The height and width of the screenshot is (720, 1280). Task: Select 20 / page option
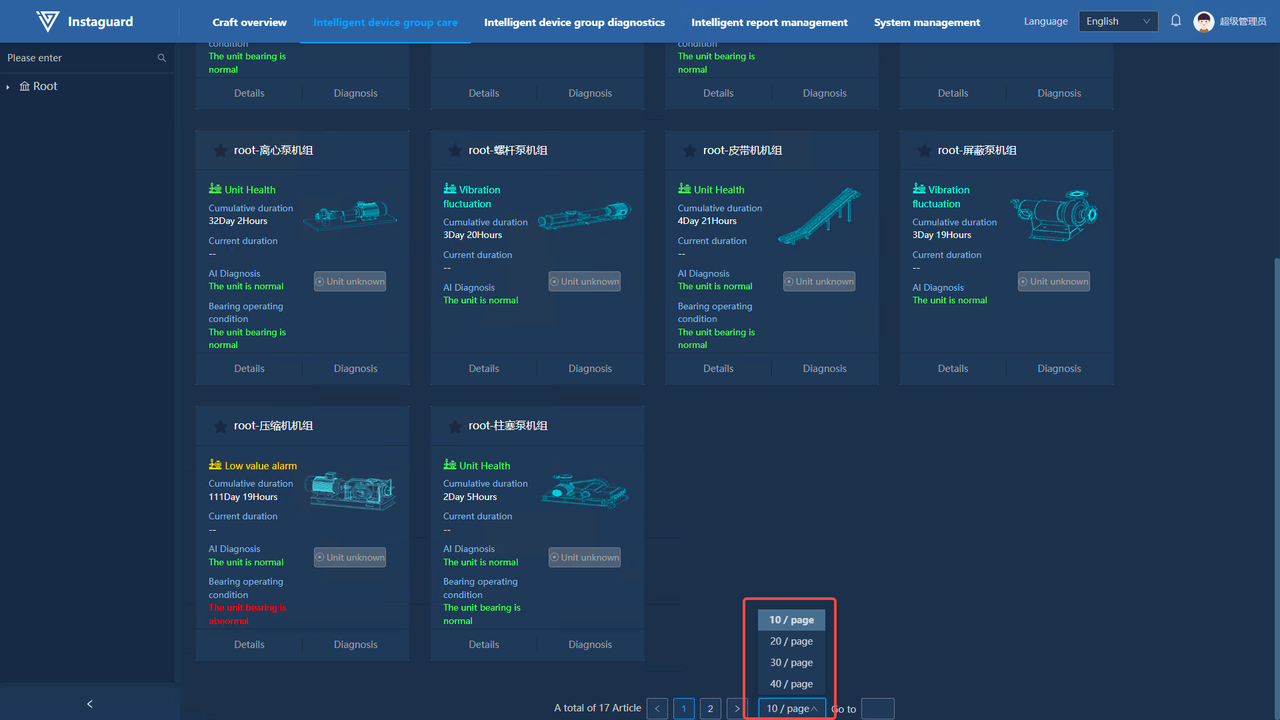click(792, 641)
